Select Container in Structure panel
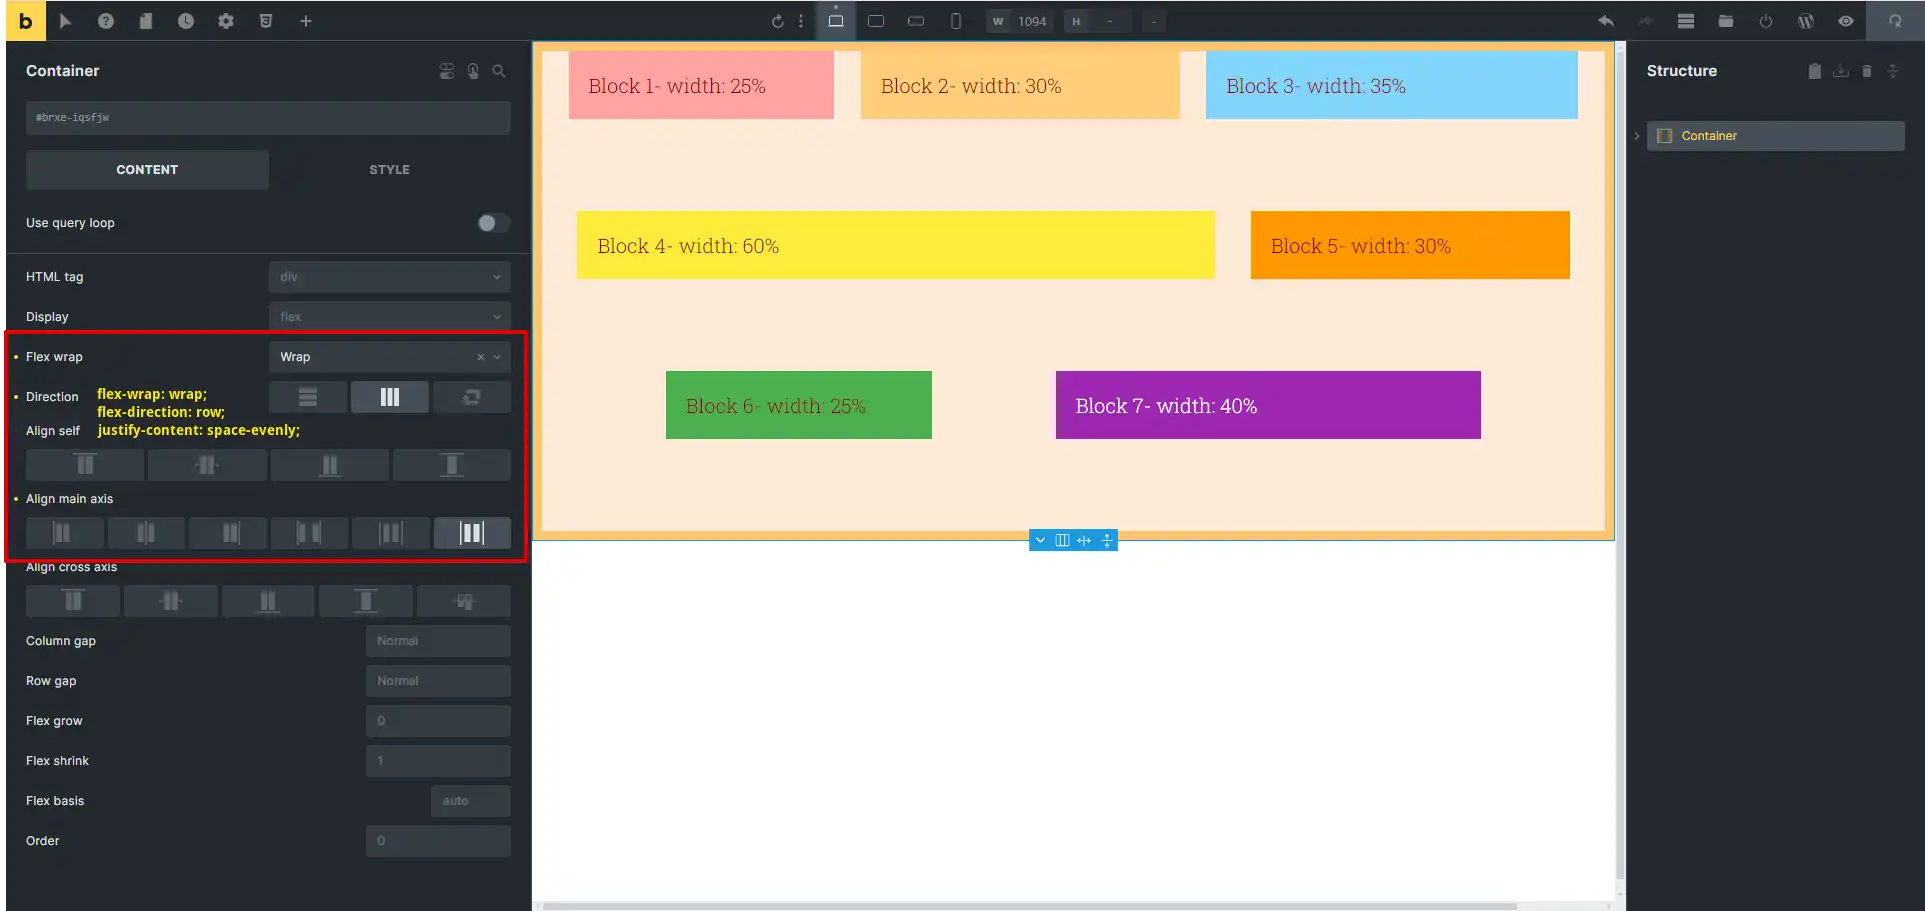This screenshot has width=1925, height=911. coord(1775,136)
